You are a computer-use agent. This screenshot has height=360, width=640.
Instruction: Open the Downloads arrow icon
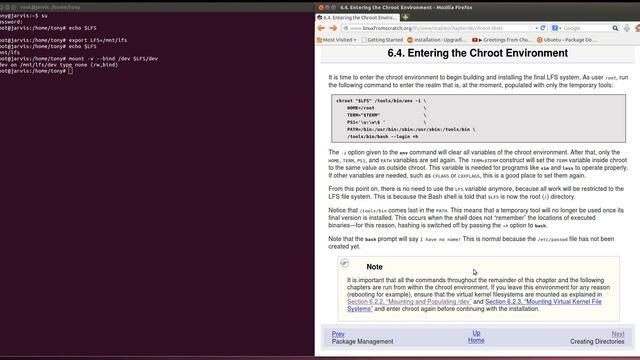pos(627,28)
